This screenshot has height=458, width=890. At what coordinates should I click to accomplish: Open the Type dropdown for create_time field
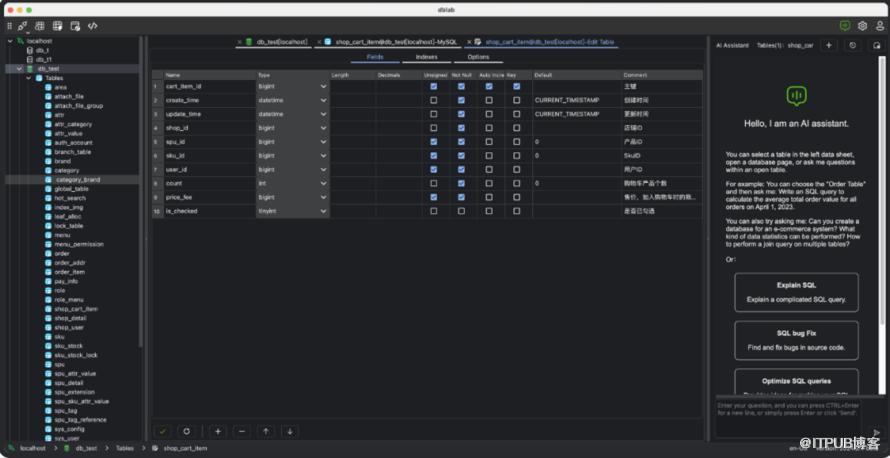click(x=323, y=100)
